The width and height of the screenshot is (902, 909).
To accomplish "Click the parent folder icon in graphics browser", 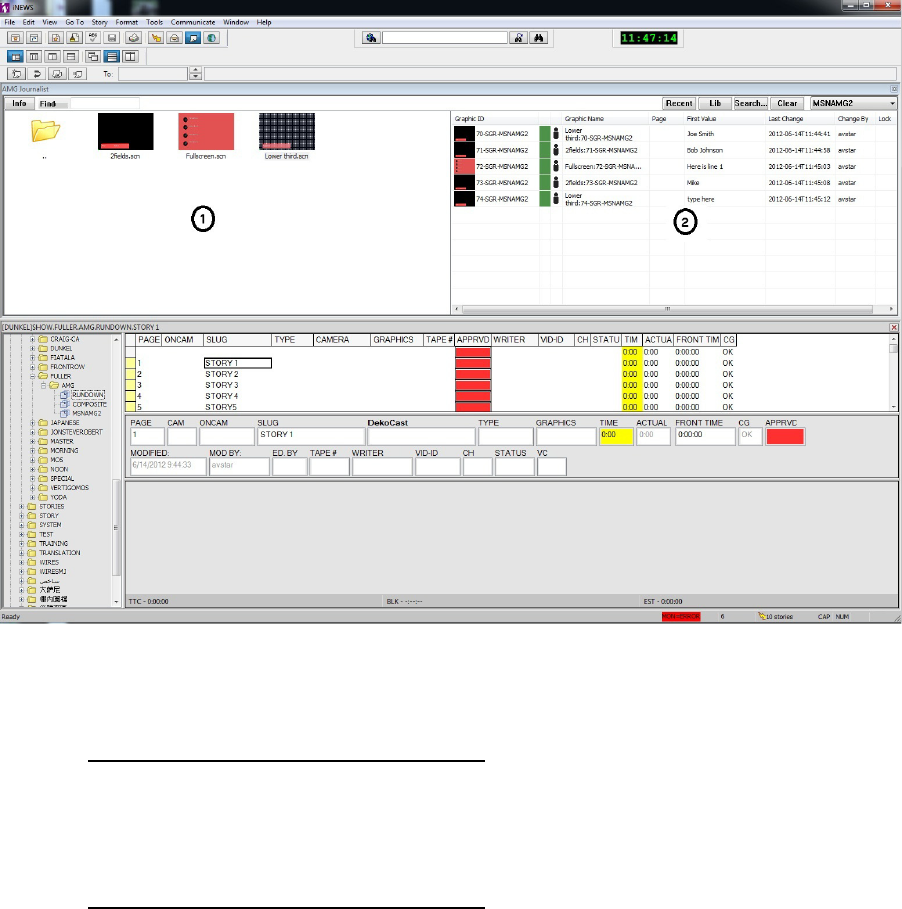I will (45, 130).
